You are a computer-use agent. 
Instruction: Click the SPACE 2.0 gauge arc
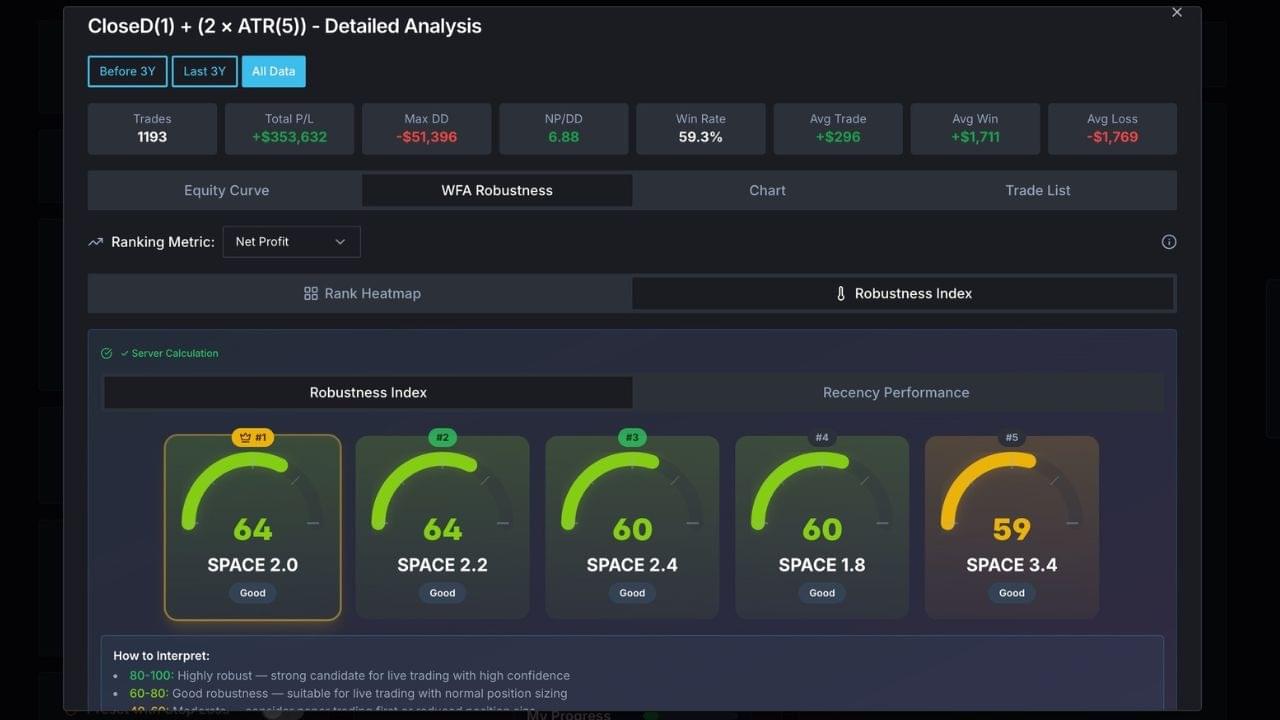pos(252,490)
